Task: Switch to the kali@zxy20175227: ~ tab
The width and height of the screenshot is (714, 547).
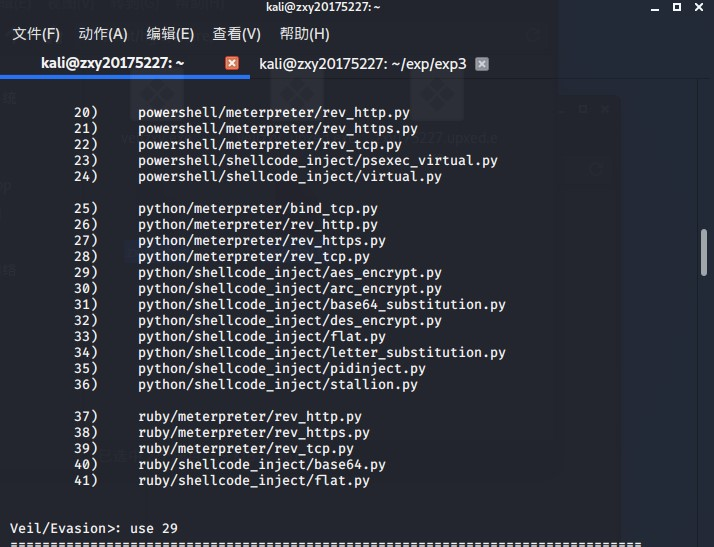Action: (x=112, y=63)
